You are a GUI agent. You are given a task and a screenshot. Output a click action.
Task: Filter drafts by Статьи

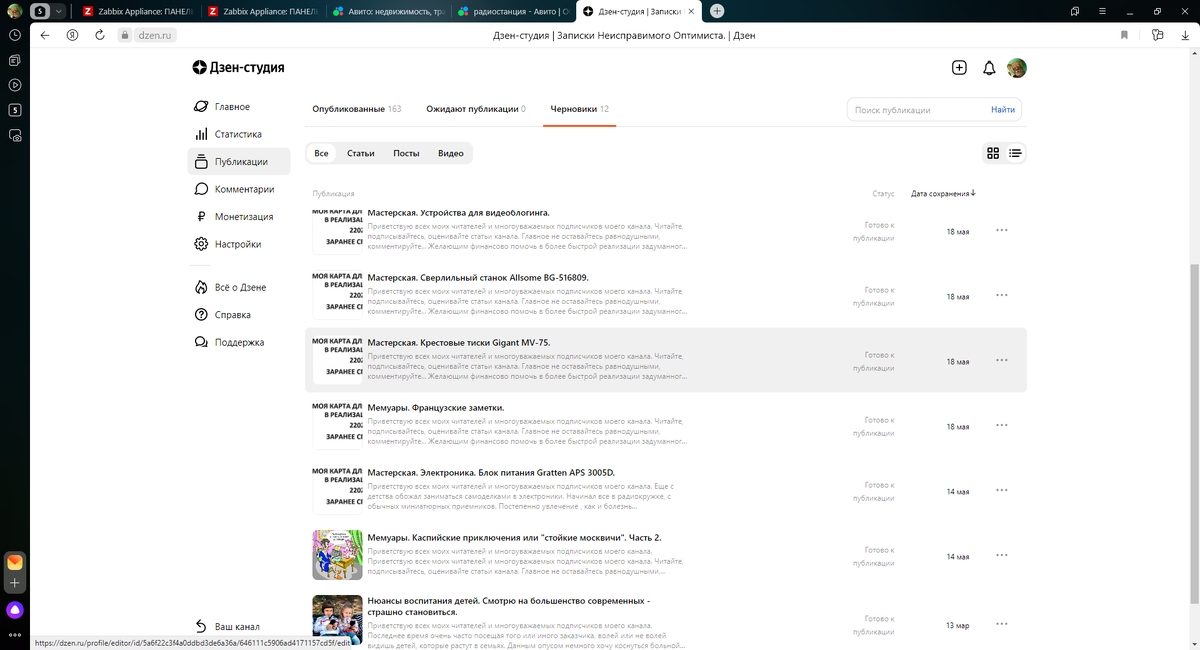click(361, 153)
